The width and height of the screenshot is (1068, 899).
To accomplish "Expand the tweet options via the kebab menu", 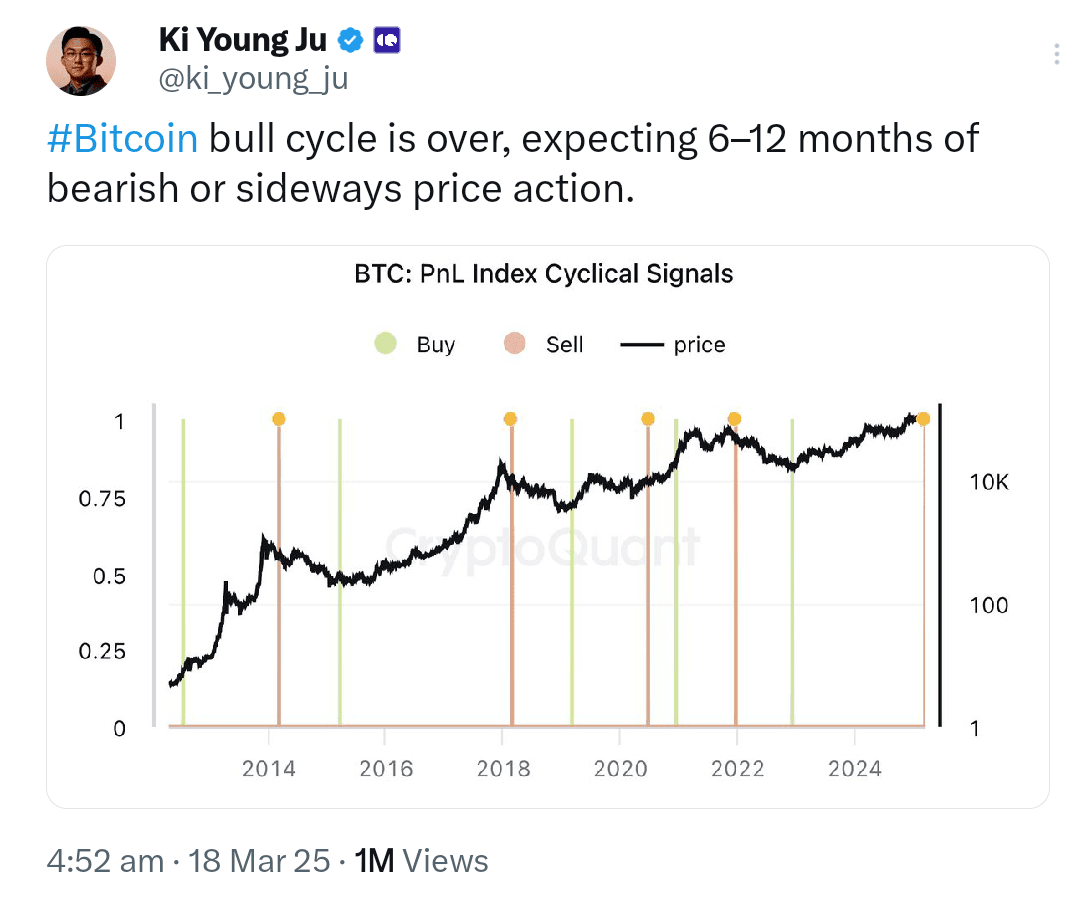I will (1056, 54).
